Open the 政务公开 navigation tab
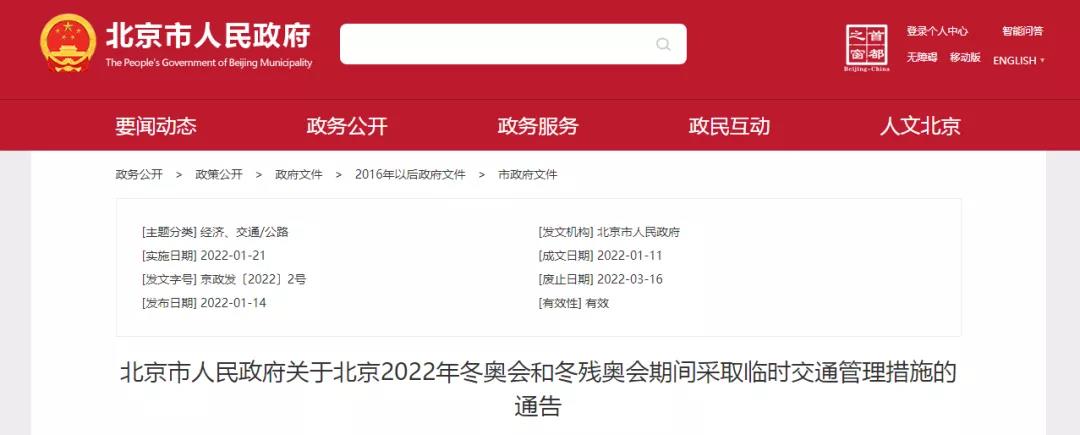The image size is (1080, 435). pos(347,126)
